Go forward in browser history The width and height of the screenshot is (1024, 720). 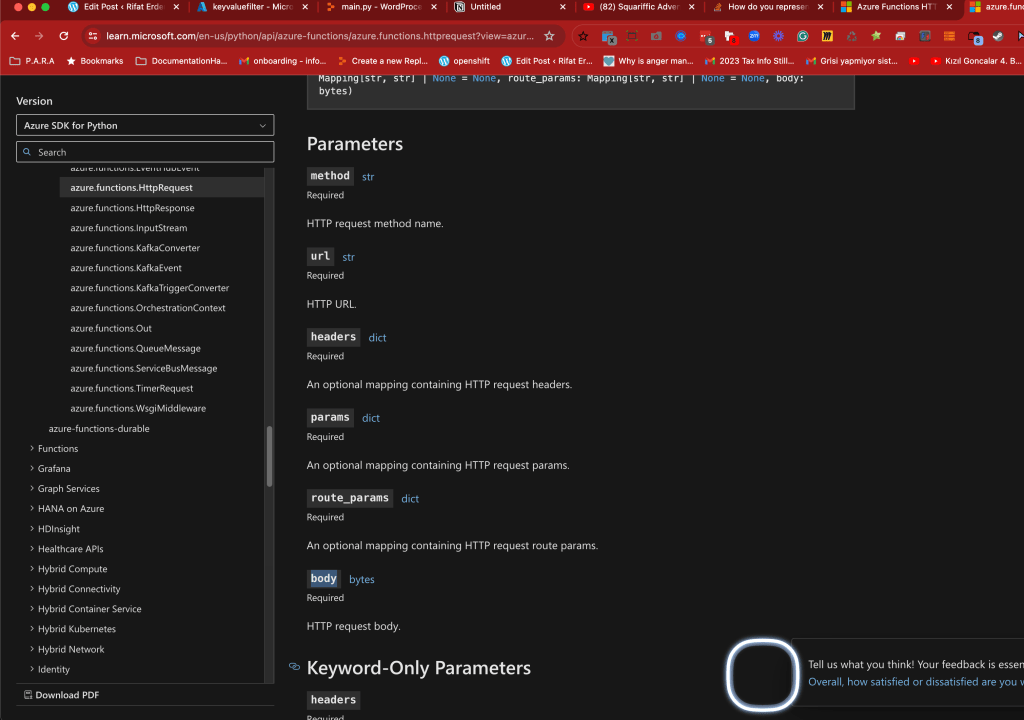click(39, 36)
